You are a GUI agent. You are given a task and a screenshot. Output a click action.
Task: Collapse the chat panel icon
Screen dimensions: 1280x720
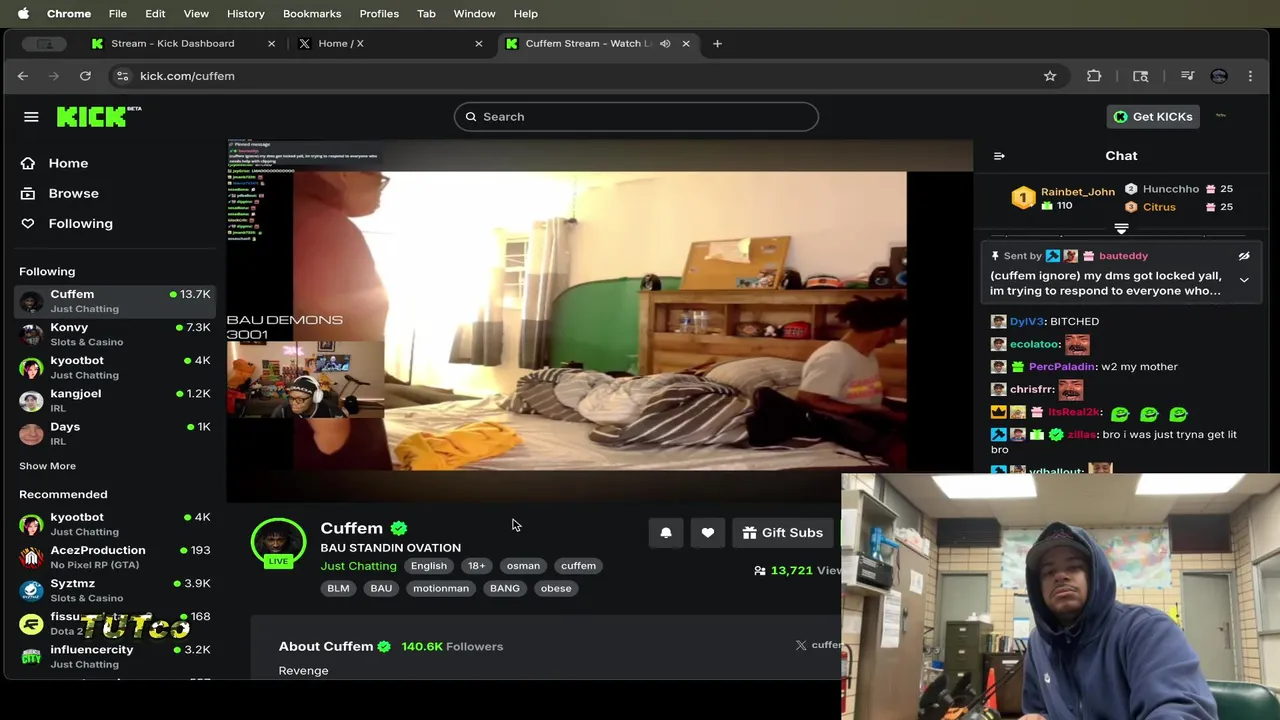coord(999,156)
